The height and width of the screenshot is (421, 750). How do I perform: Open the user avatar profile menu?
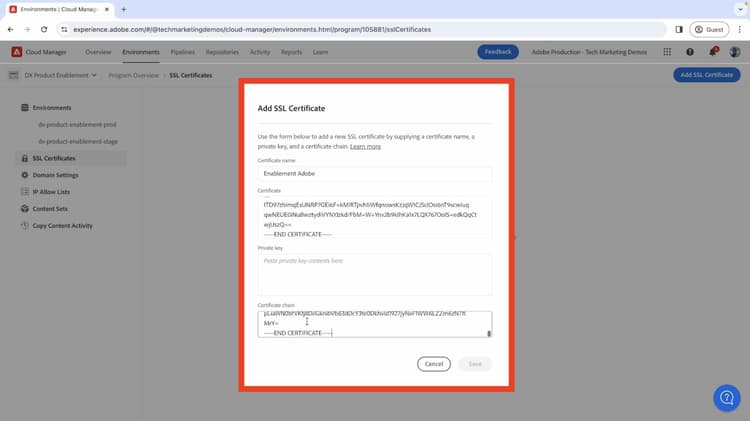click(735, 52)
